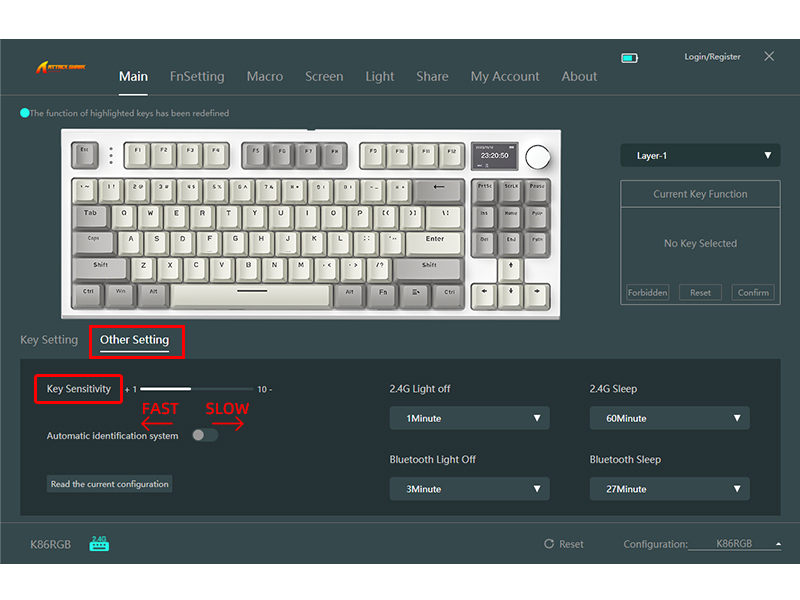This screenshot has height=600, width=800.
Task: Click the 2.4G connection keyboard icon
Action: 99,543
